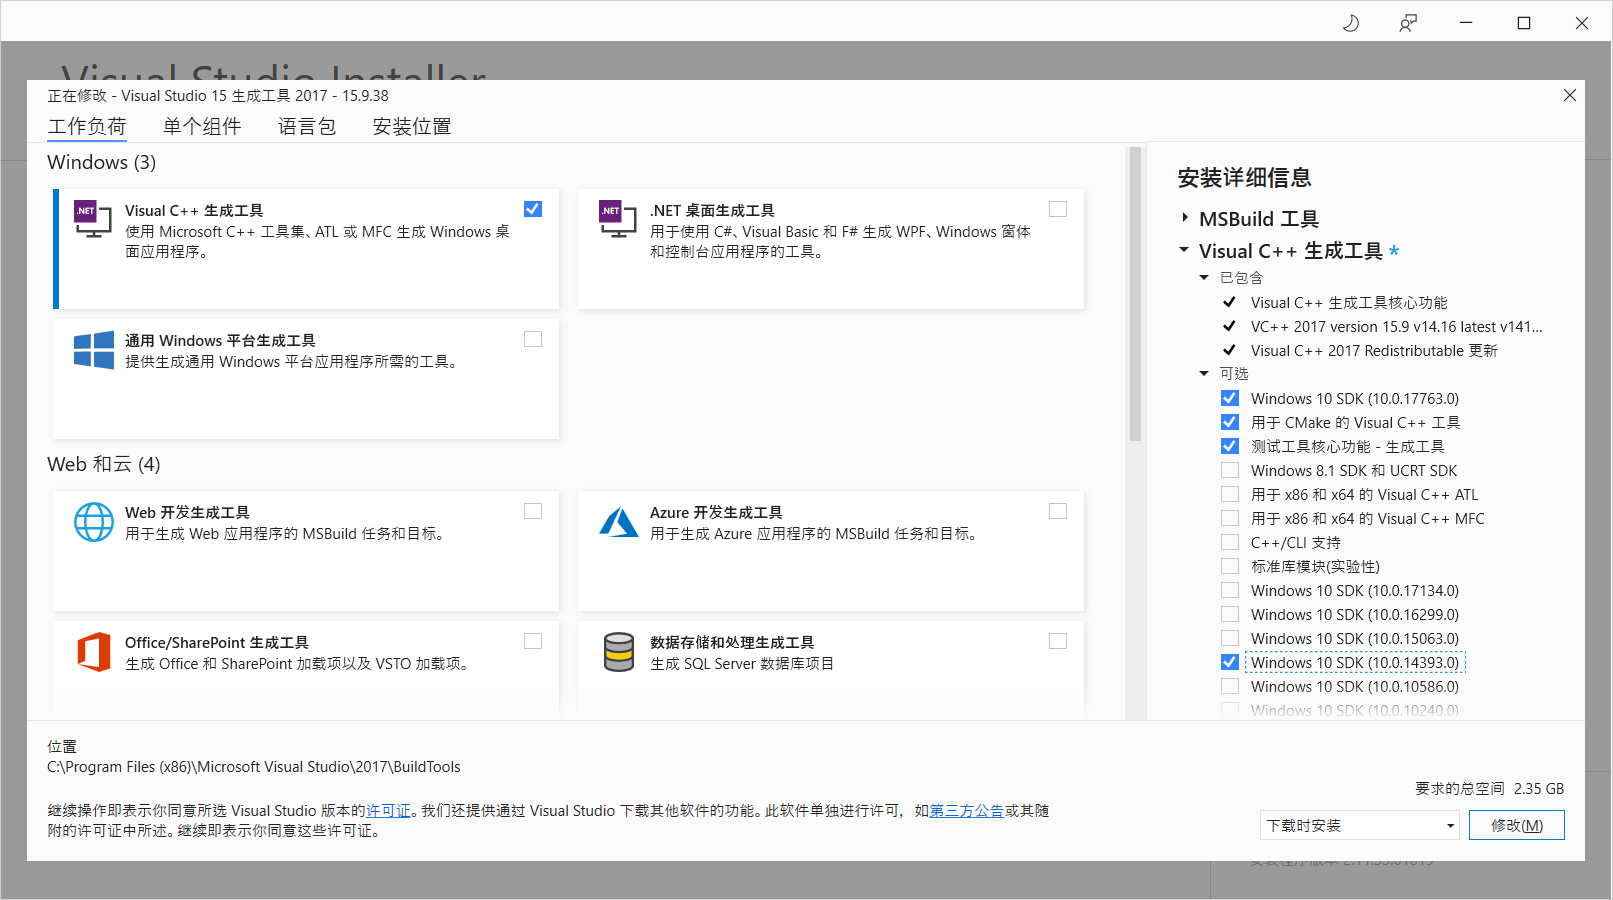The height and width of the screenshot is (900, 1613).
Task: Switch to the 安装位置 tab
Action: 412,126
